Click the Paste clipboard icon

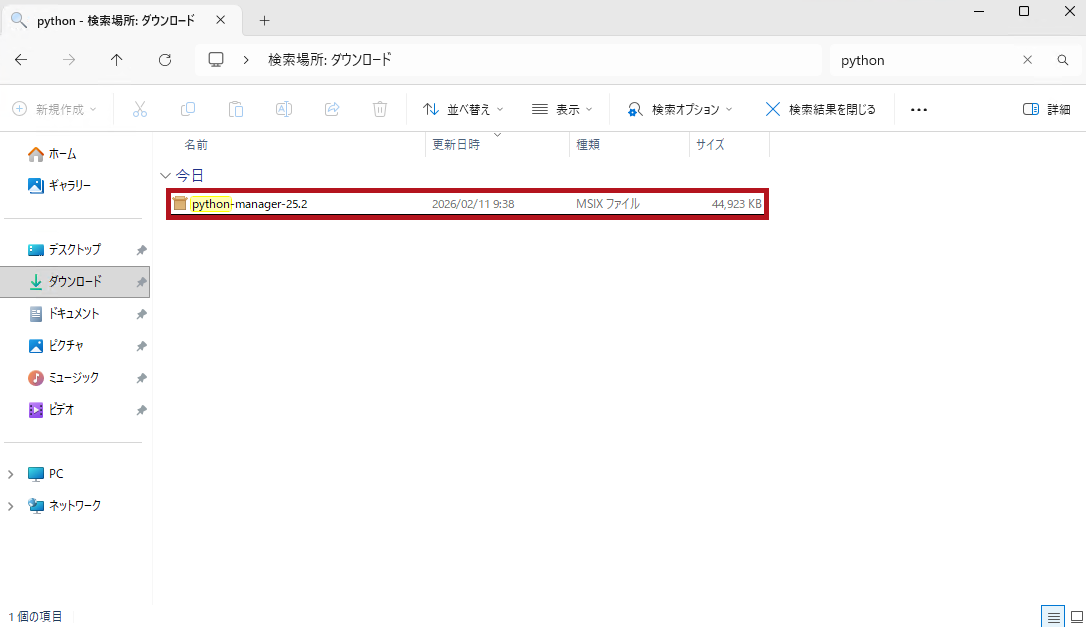click(x=236, y=109)
